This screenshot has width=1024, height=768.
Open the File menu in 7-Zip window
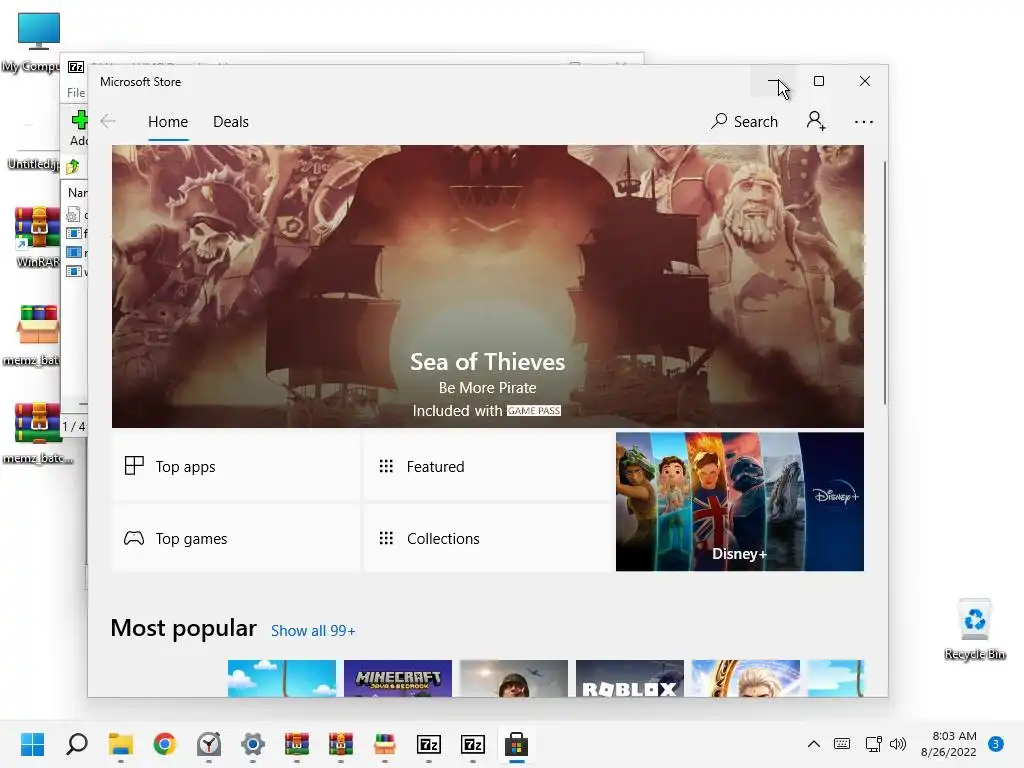pyautogui.click(x=76, y=93)
